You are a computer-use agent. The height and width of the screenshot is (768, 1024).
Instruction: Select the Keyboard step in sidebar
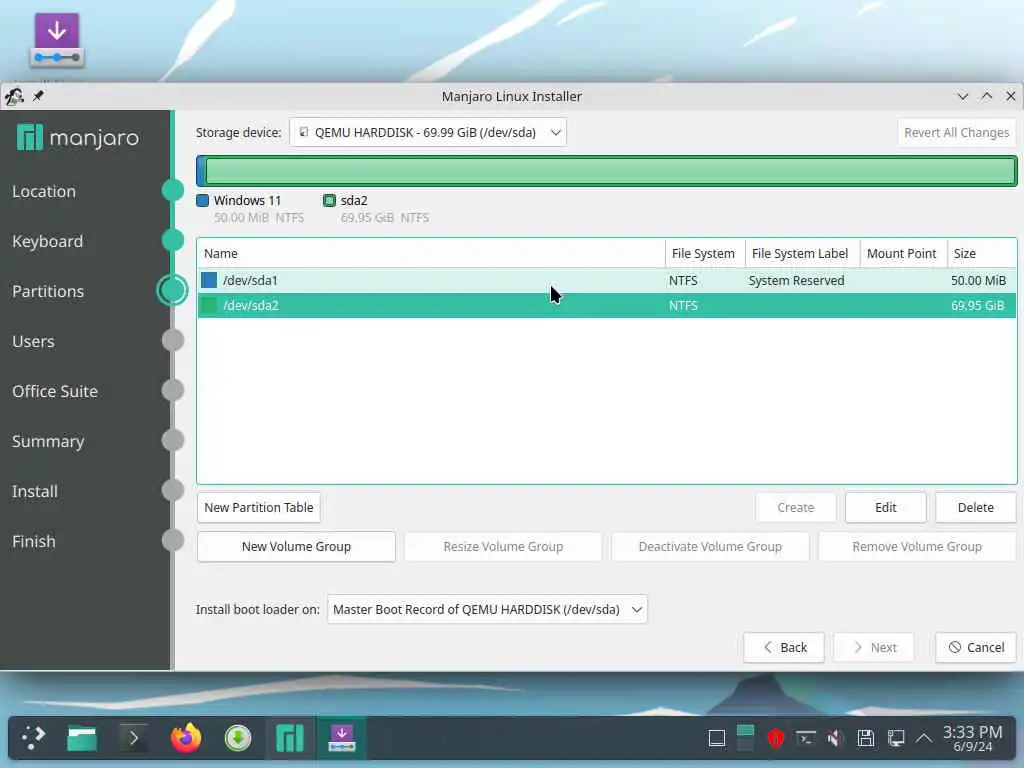pos(48,241)
